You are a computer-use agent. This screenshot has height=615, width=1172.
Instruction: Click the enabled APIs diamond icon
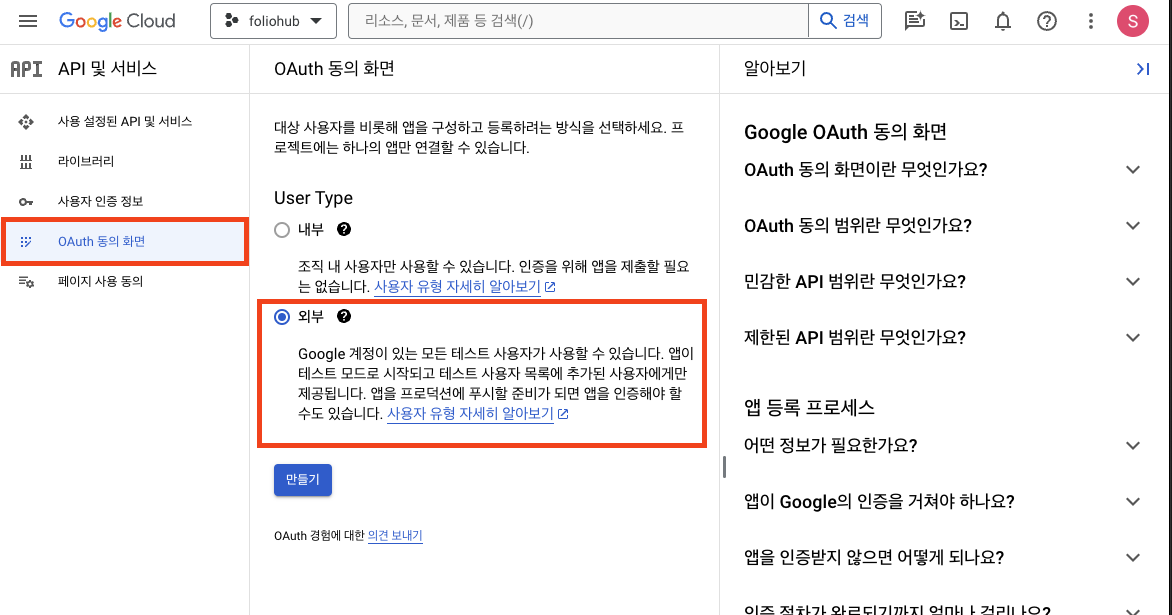coord(26,122)
